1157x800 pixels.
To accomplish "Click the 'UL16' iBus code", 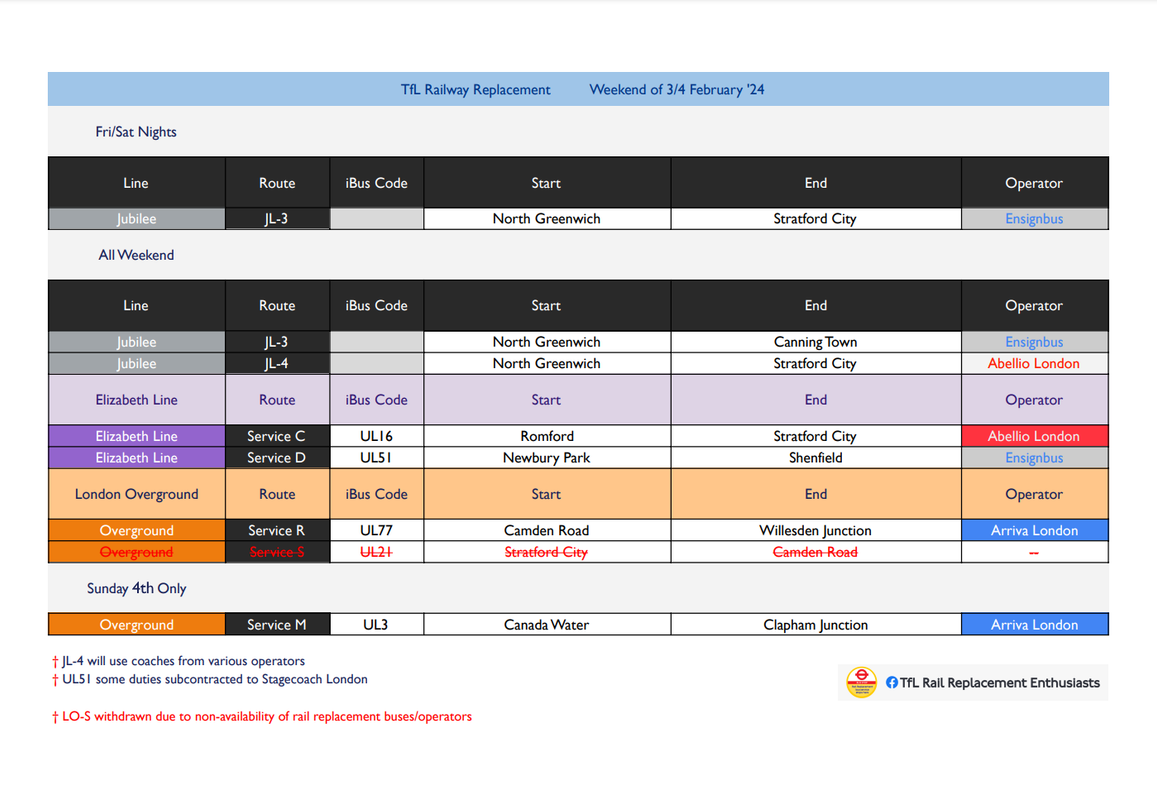I will click(376, 436).
